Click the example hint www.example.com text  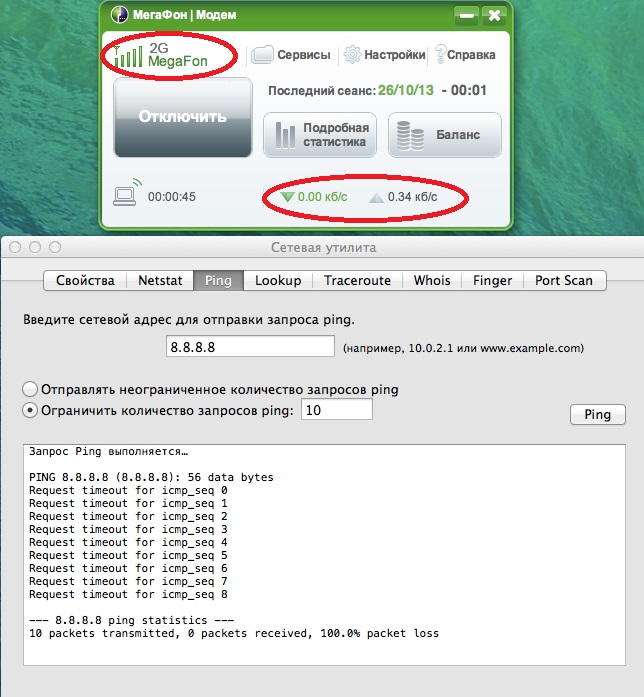530,348
